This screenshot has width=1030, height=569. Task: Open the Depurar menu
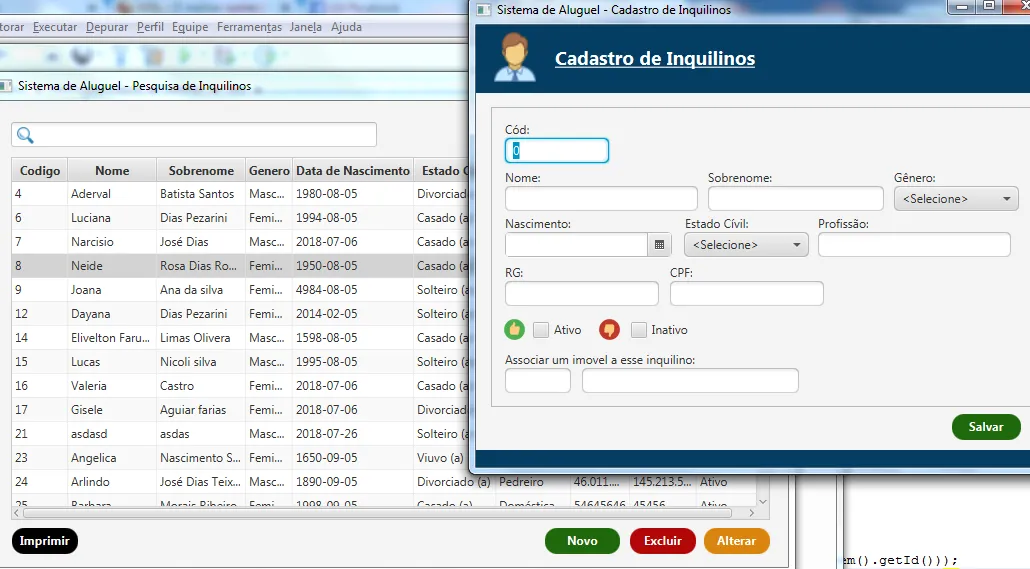(x=107, y=27)
